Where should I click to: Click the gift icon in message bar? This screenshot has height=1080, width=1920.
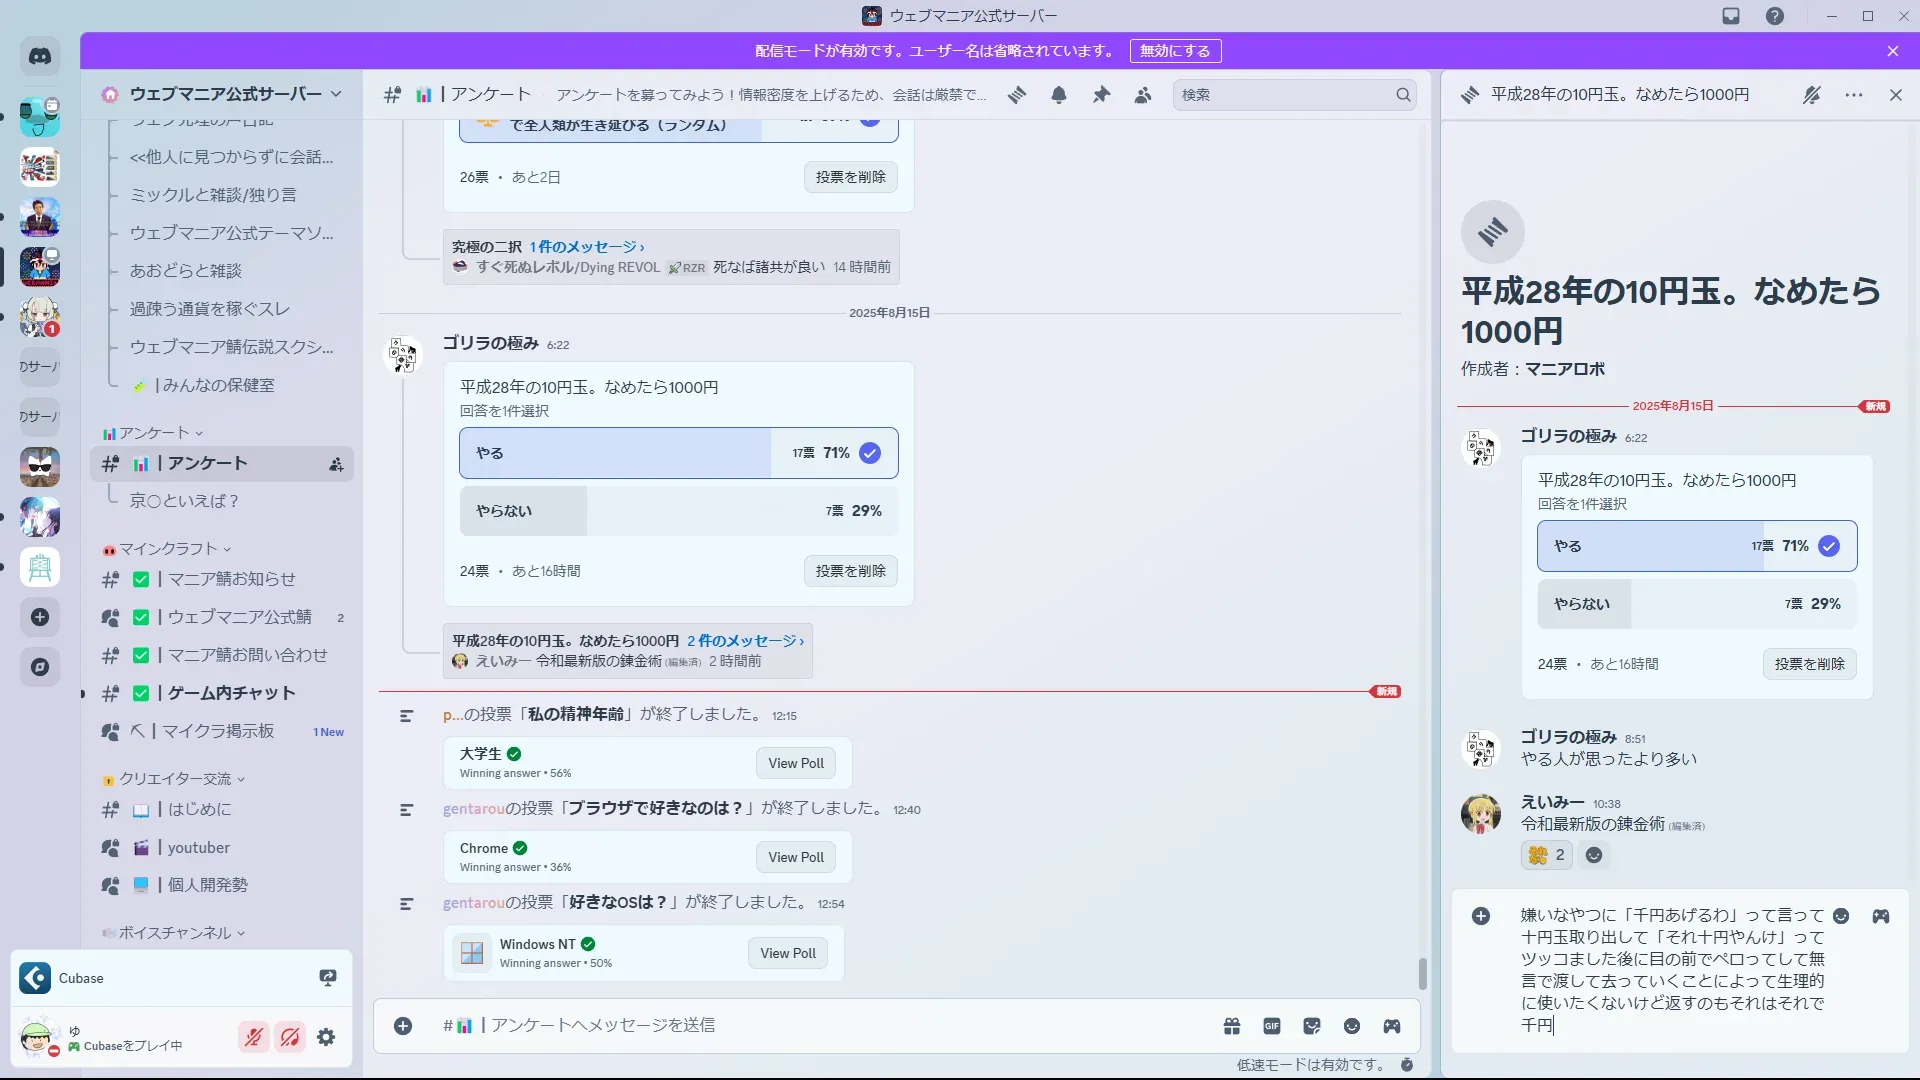pos(1232,1026)
